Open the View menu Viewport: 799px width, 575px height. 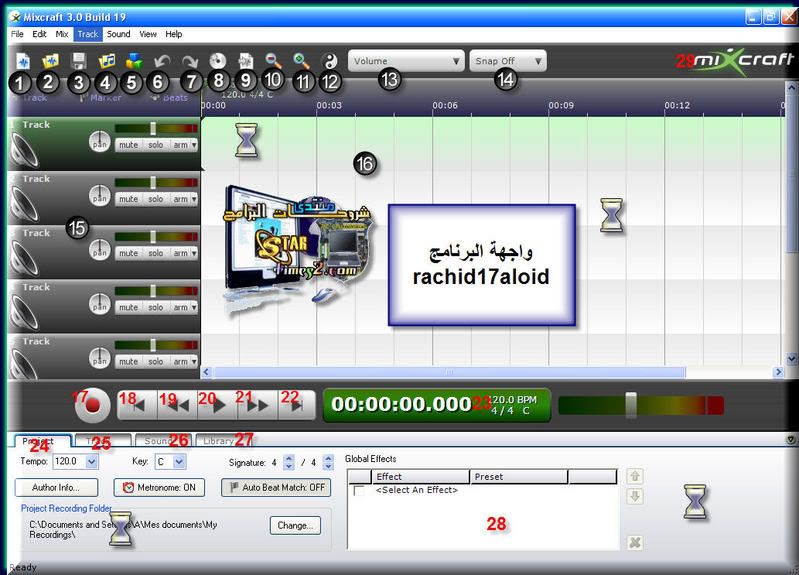coord(148,34)
